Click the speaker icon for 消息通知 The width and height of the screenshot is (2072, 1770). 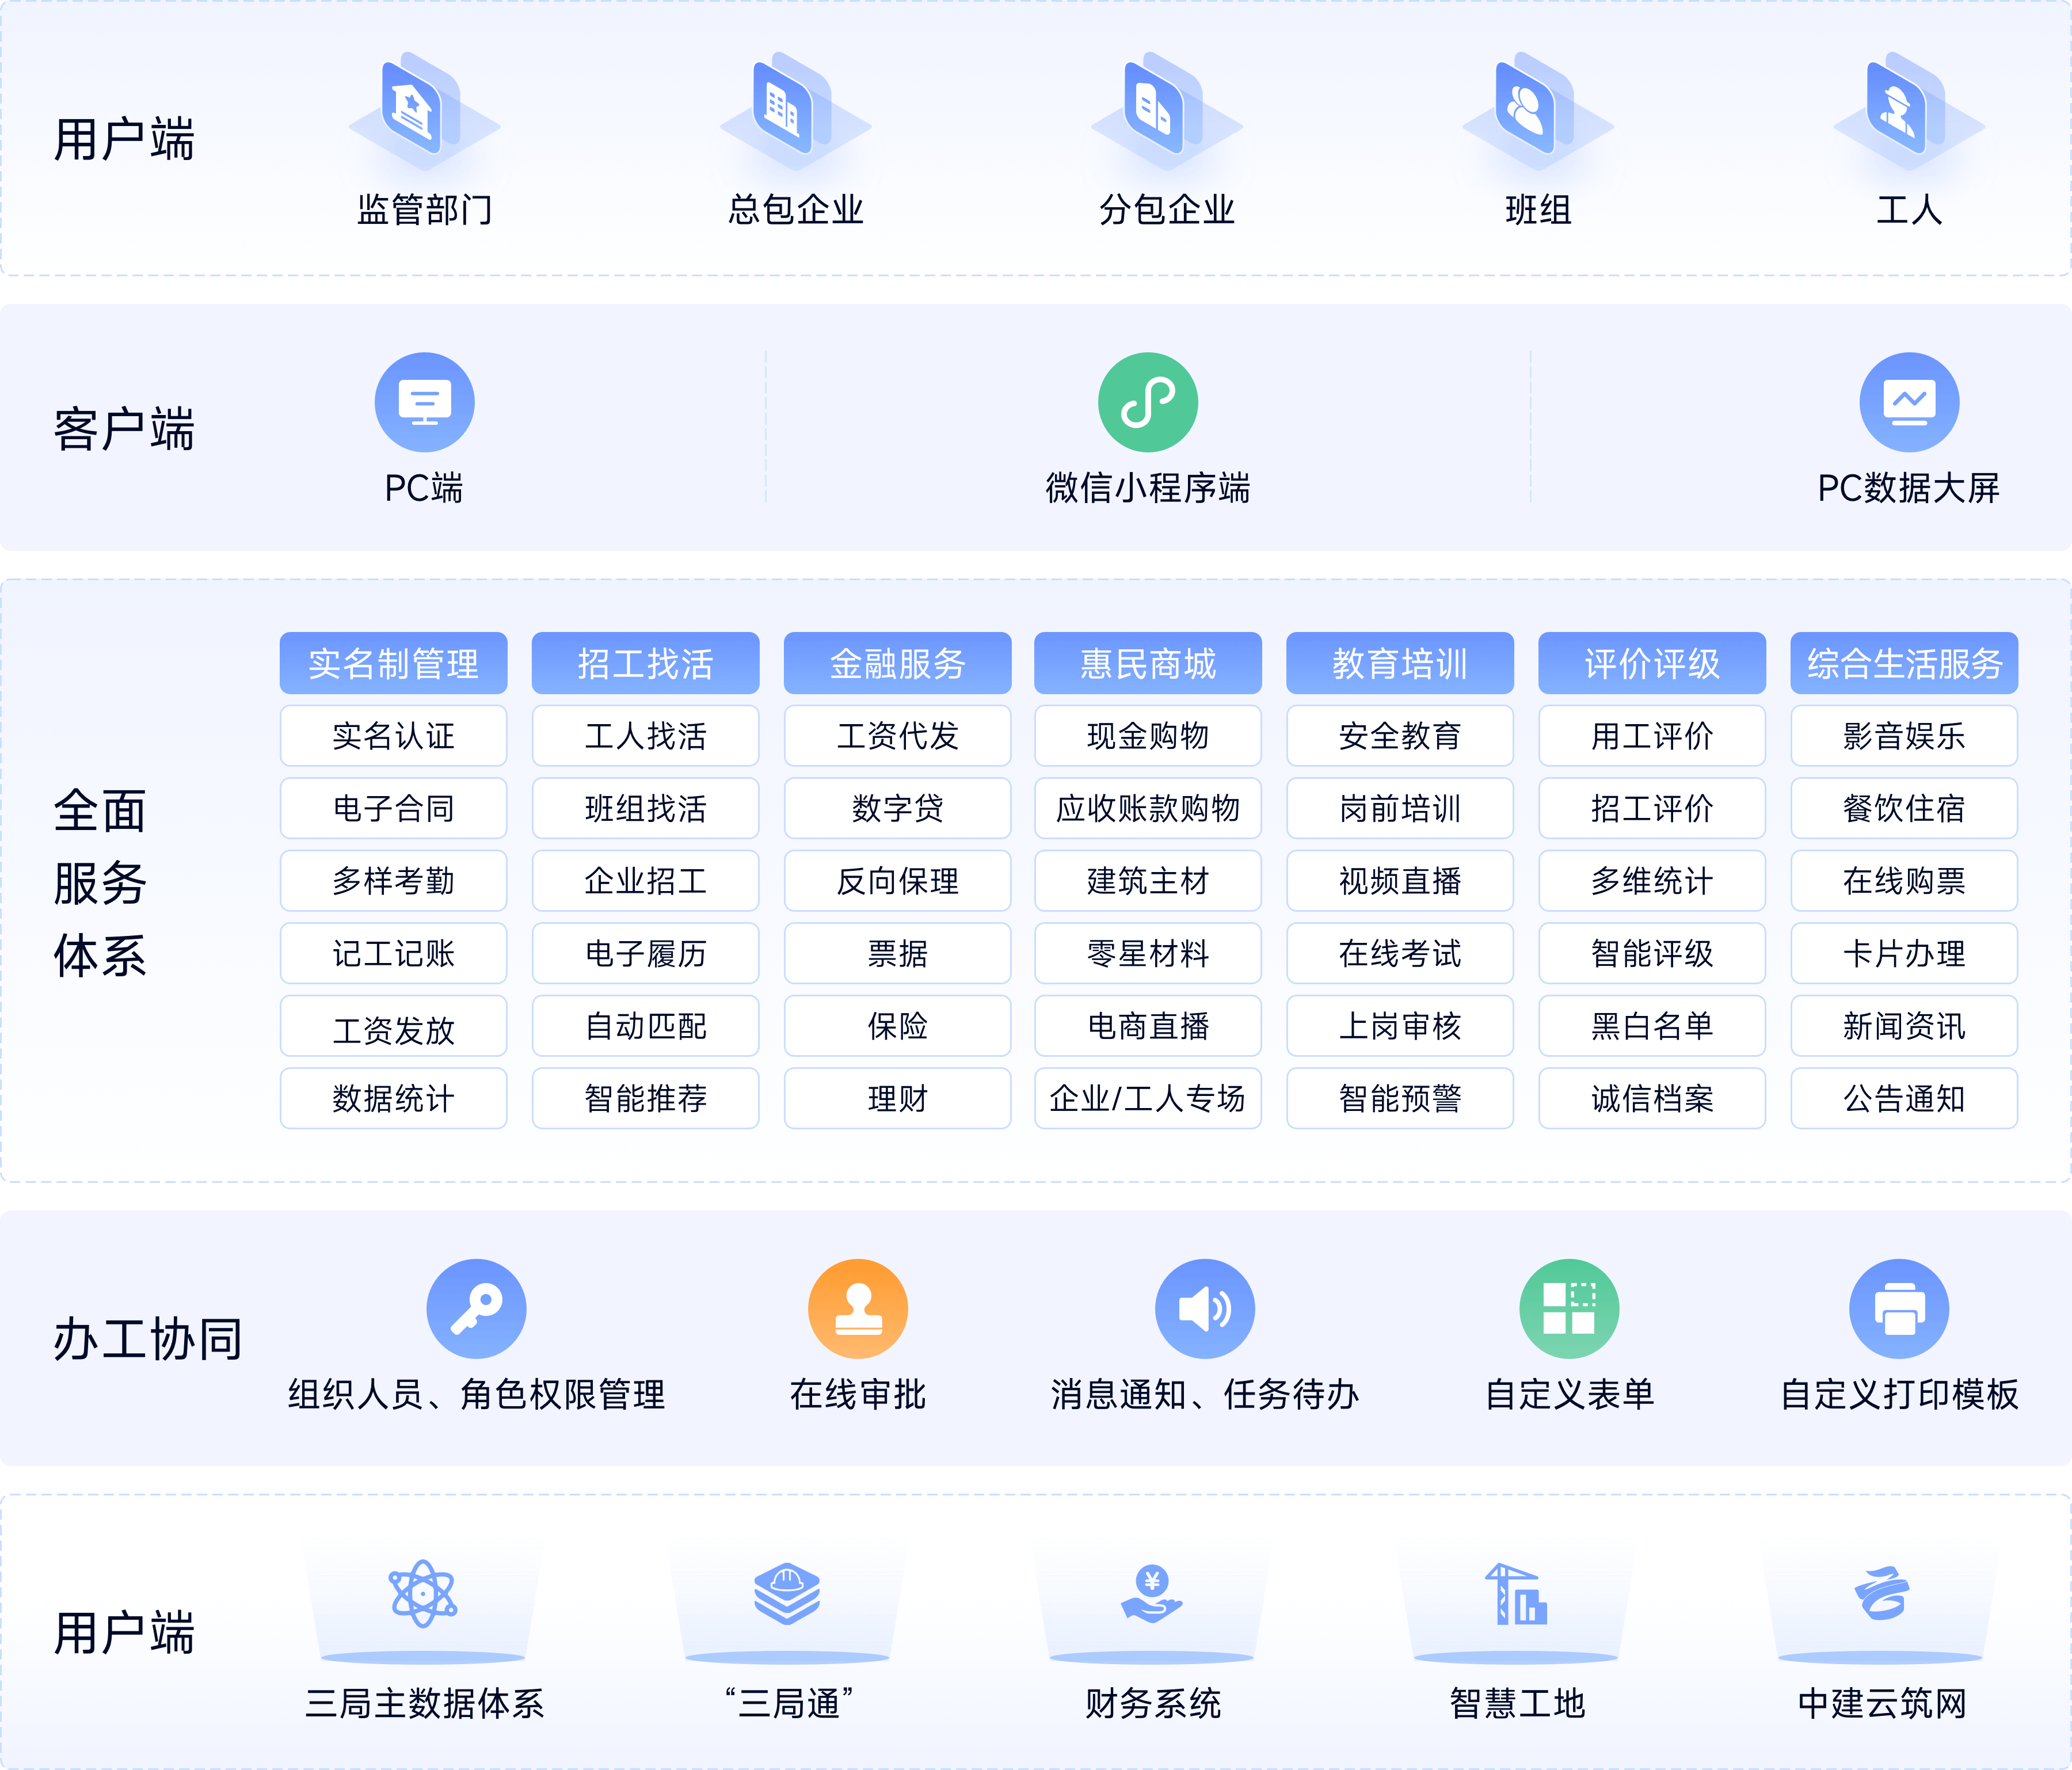pos(1204,1308)
